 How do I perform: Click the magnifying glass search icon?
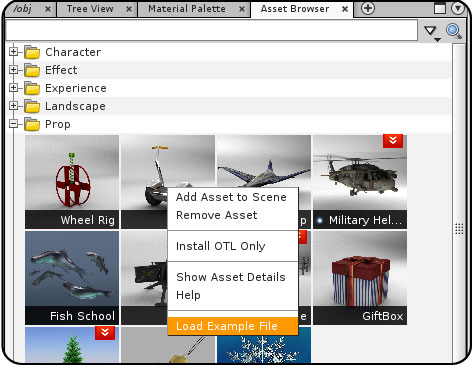point(454,31)
